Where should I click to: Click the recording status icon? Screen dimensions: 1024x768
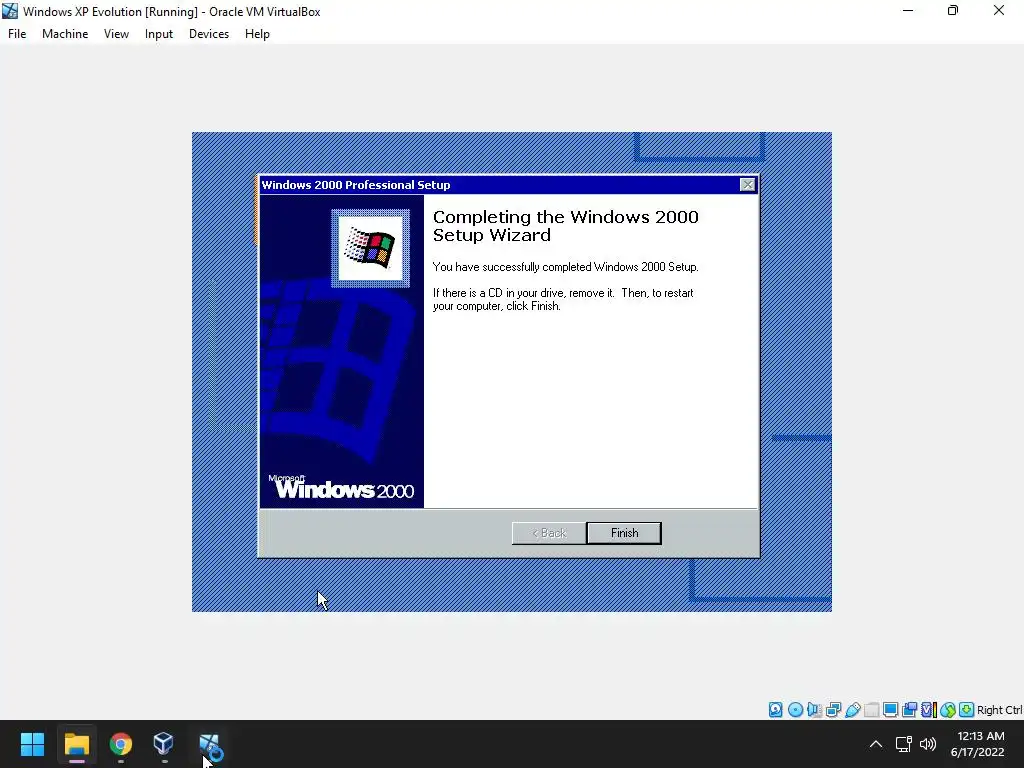[909, 710]
